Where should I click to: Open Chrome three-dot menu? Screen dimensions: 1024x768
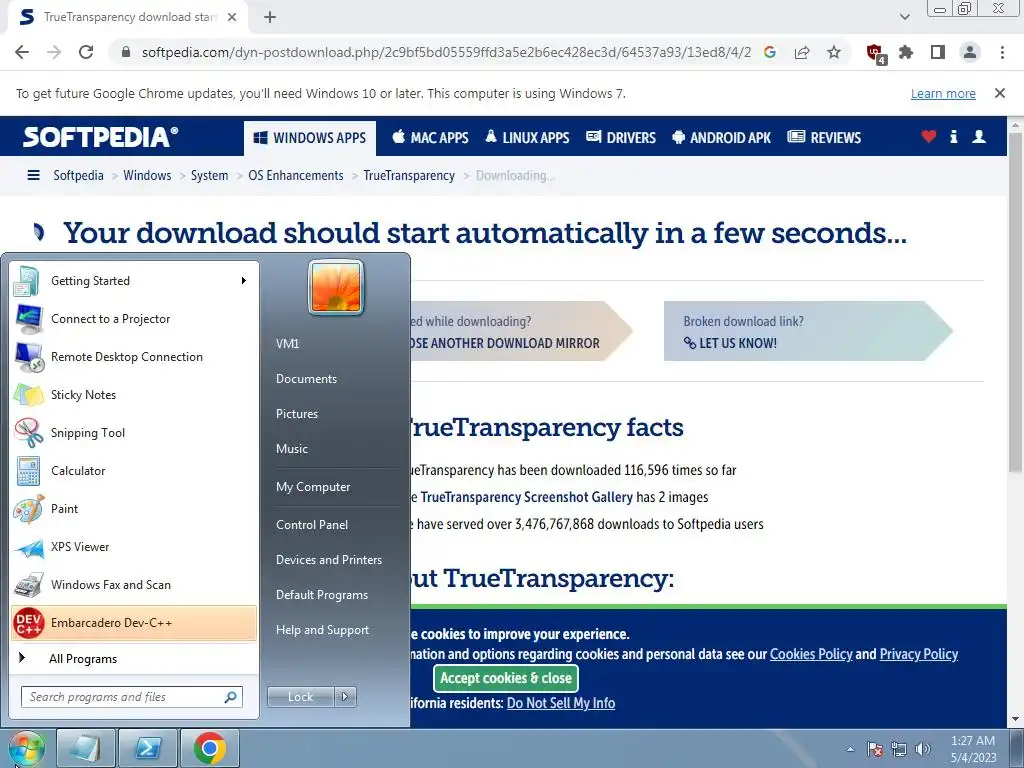tap(1002, 52)
